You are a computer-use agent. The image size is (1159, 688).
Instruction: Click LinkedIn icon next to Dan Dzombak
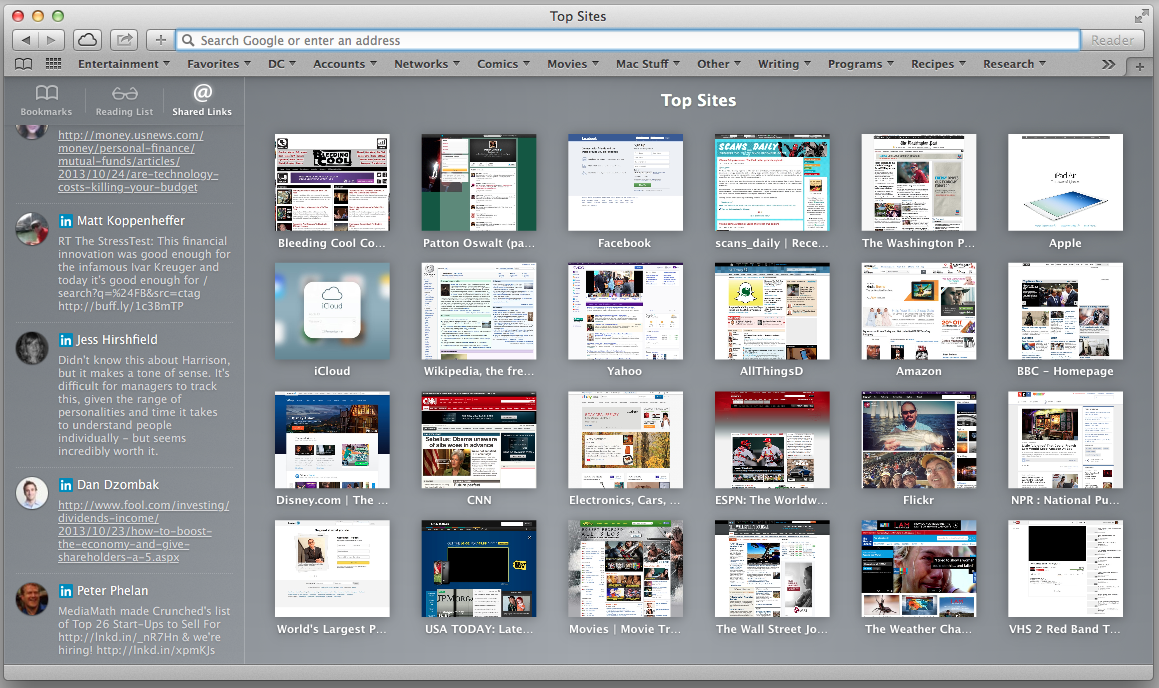(x=66, y=485)
